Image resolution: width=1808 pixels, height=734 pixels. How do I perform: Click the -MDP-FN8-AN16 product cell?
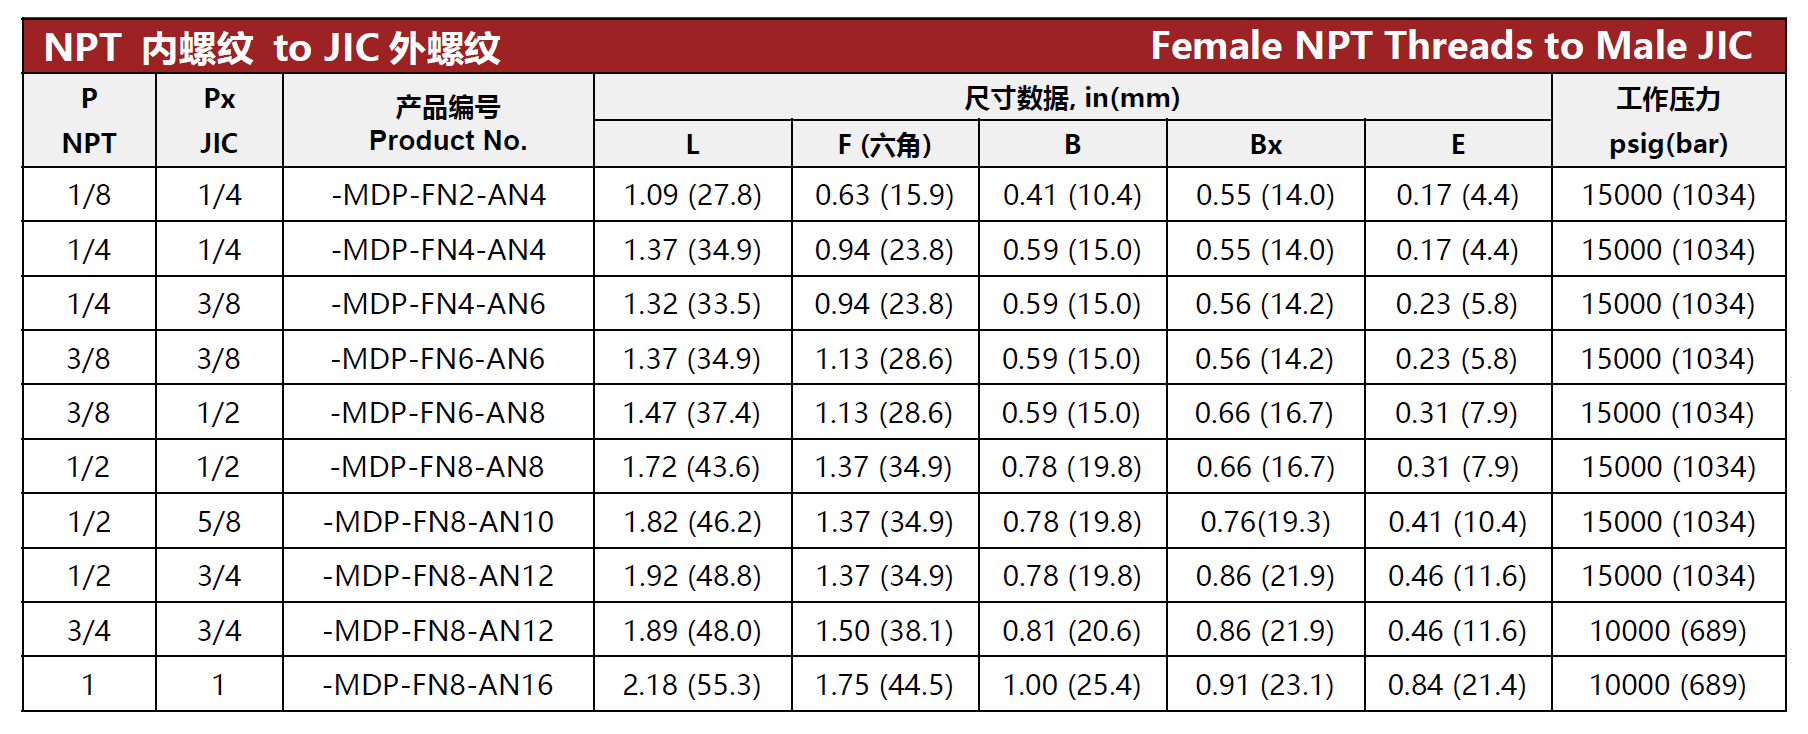pos(438,685)
